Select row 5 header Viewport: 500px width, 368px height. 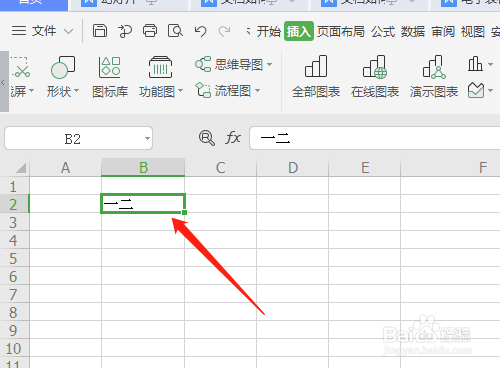click(x=13, y=258)
